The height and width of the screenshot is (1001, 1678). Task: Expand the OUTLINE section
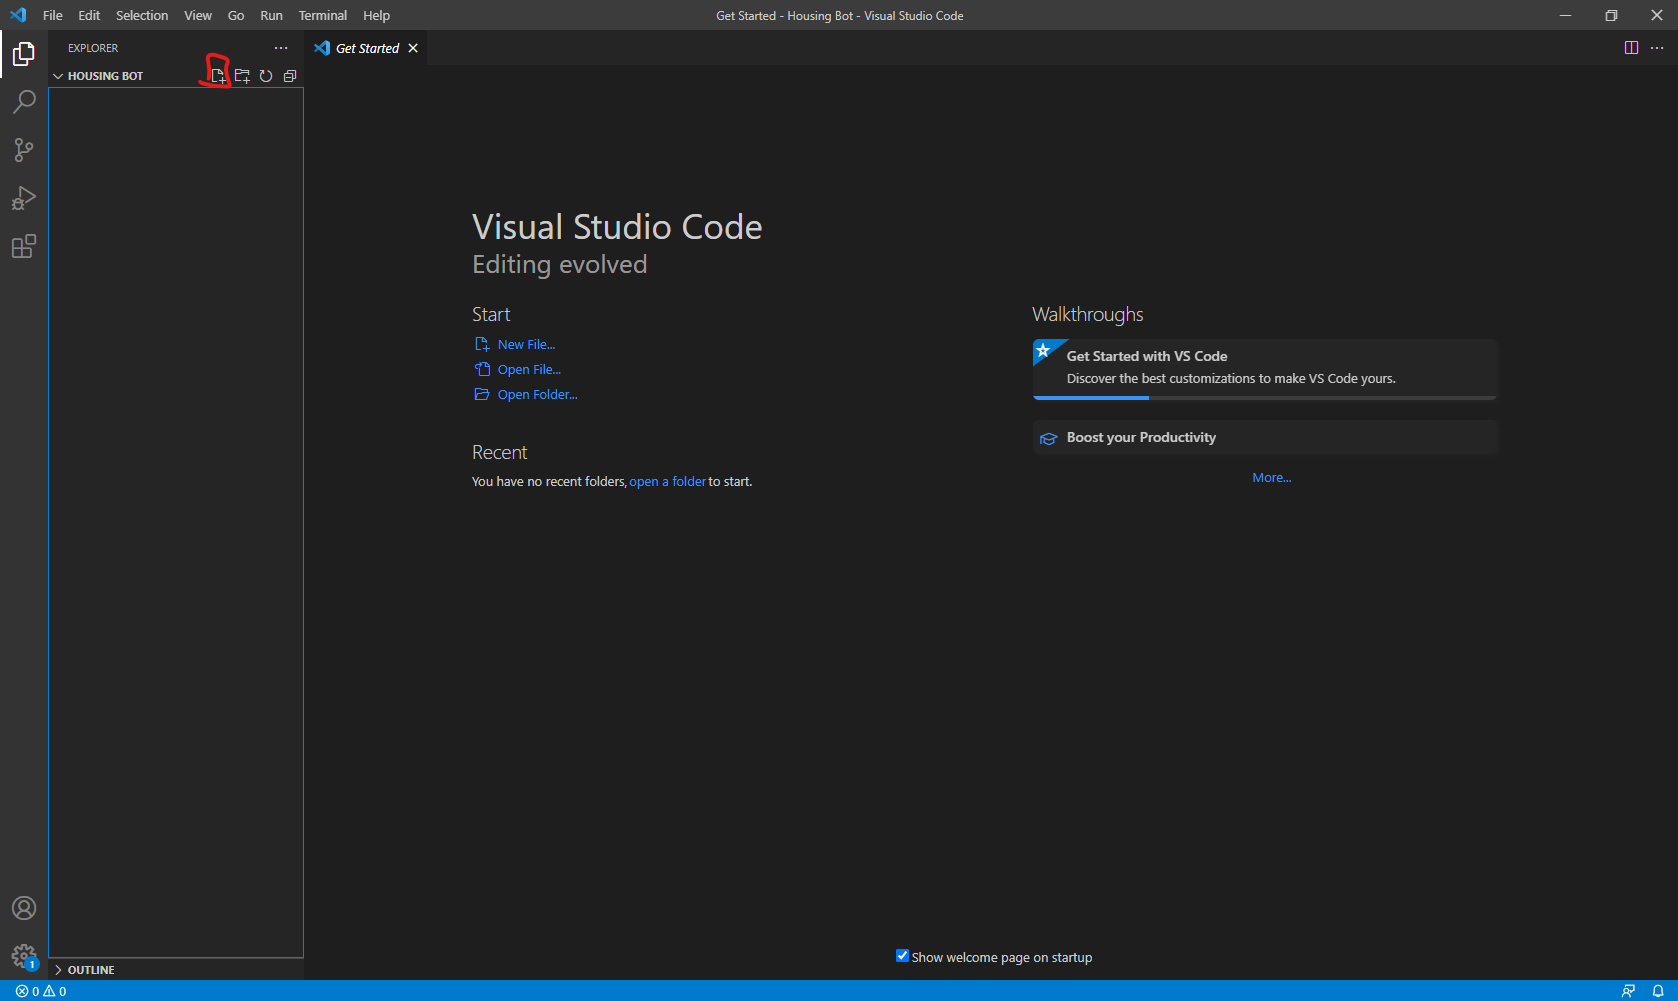(90, 970)
